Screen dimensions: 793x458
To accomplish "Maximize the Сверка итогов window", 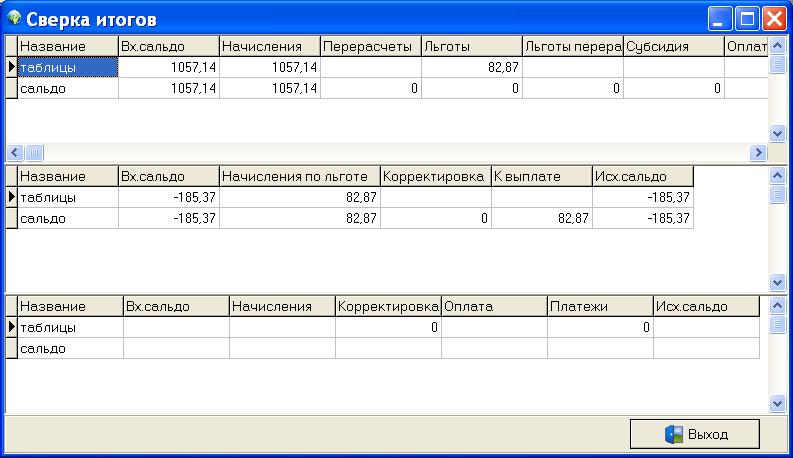I will [x=747, y=18].
